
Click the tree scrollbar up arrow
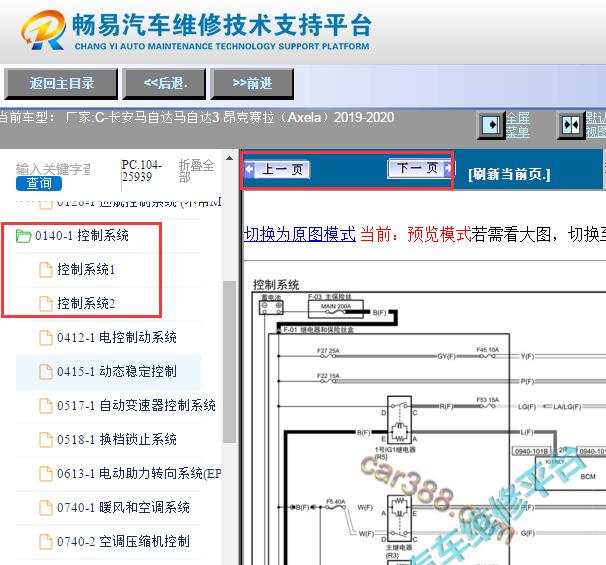point(230,158)
